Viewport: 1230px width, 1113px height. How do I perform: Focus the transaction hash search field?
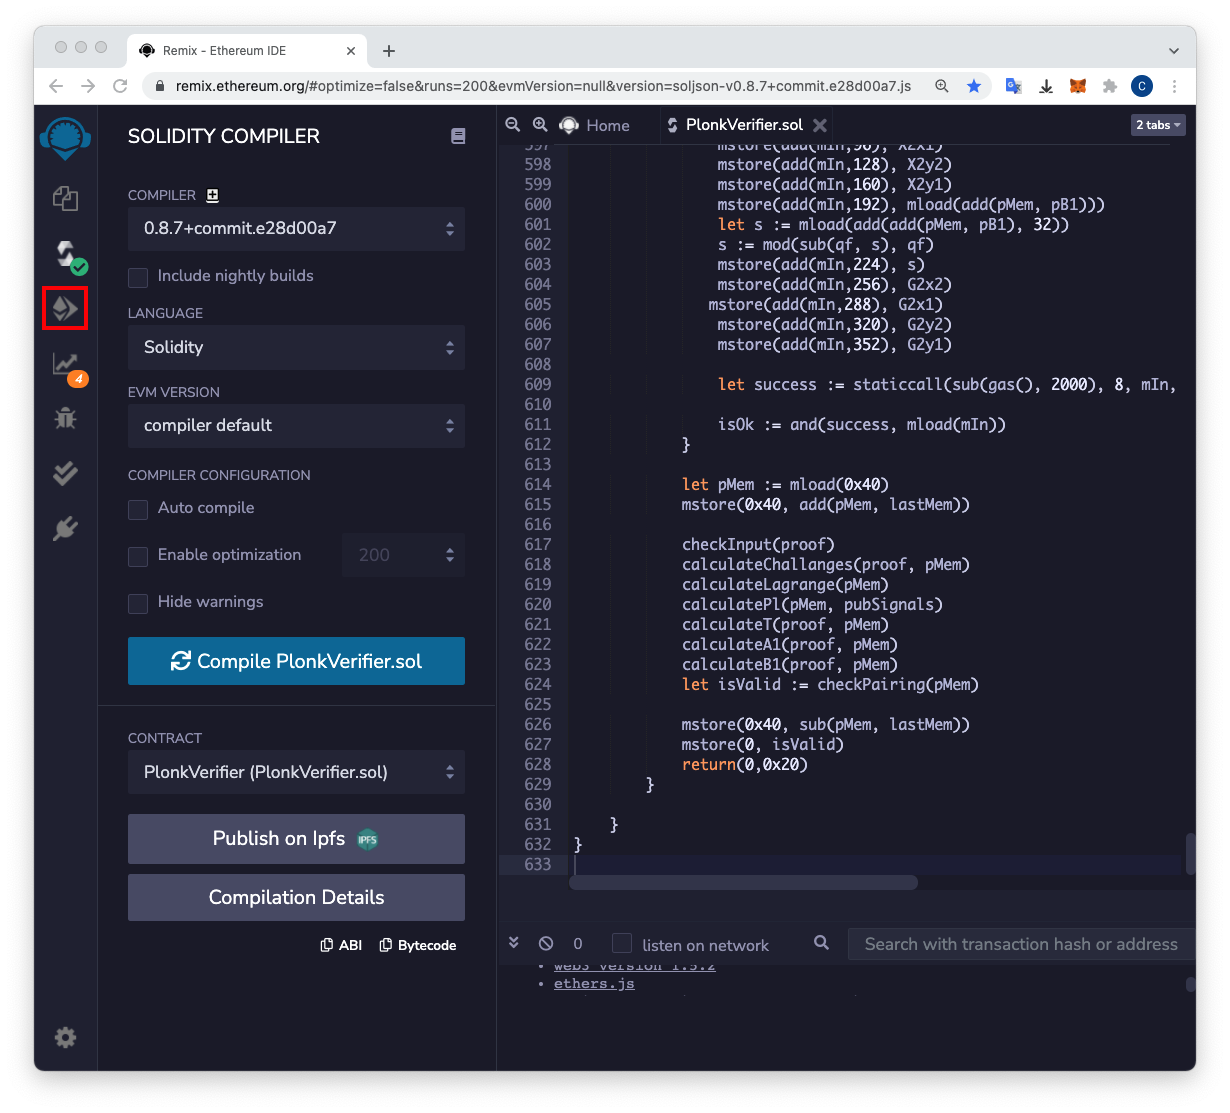pos(1021,944)
